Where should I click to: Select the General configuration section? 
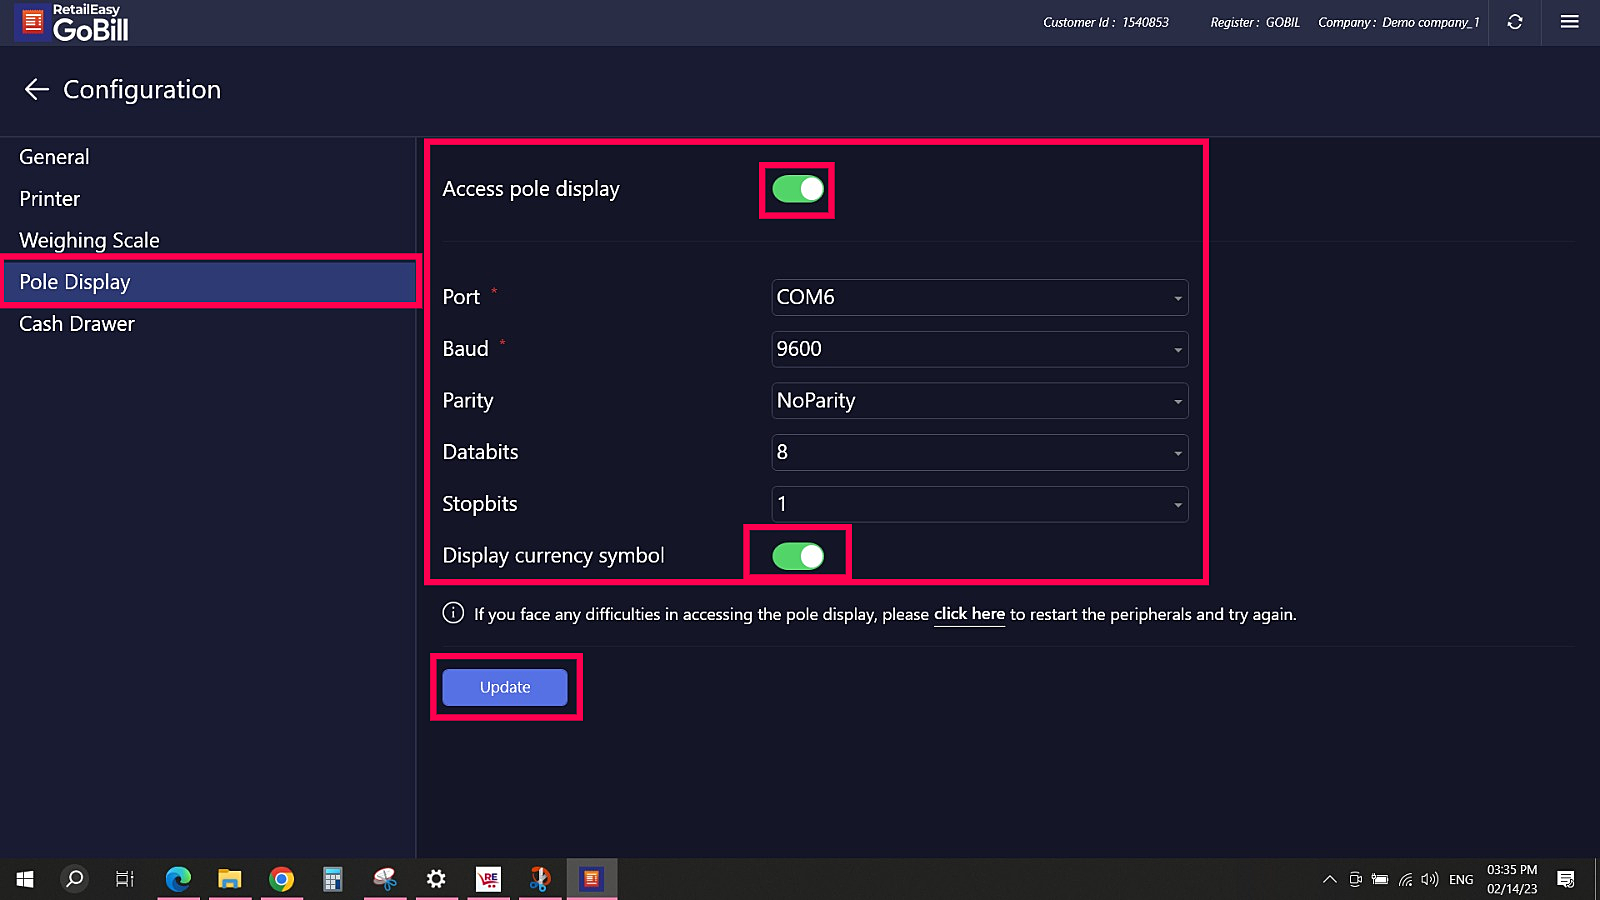pos(208,157)
